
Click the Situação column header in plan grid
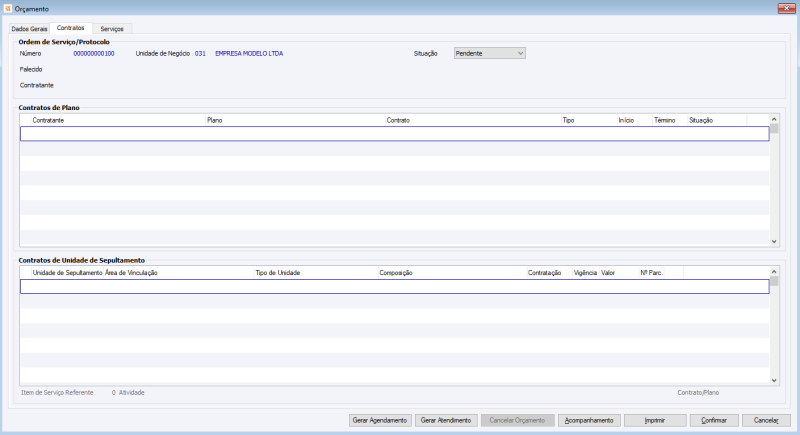click(717, 120)
